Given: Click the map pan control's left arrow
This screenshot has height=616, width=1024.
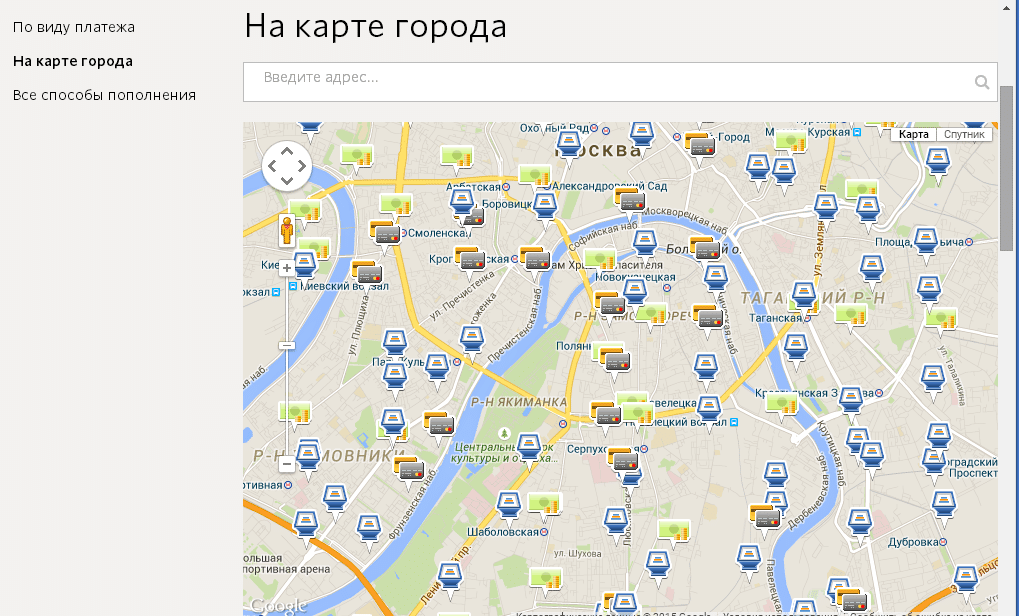Looking at the screenshot, I should (272, 166).
